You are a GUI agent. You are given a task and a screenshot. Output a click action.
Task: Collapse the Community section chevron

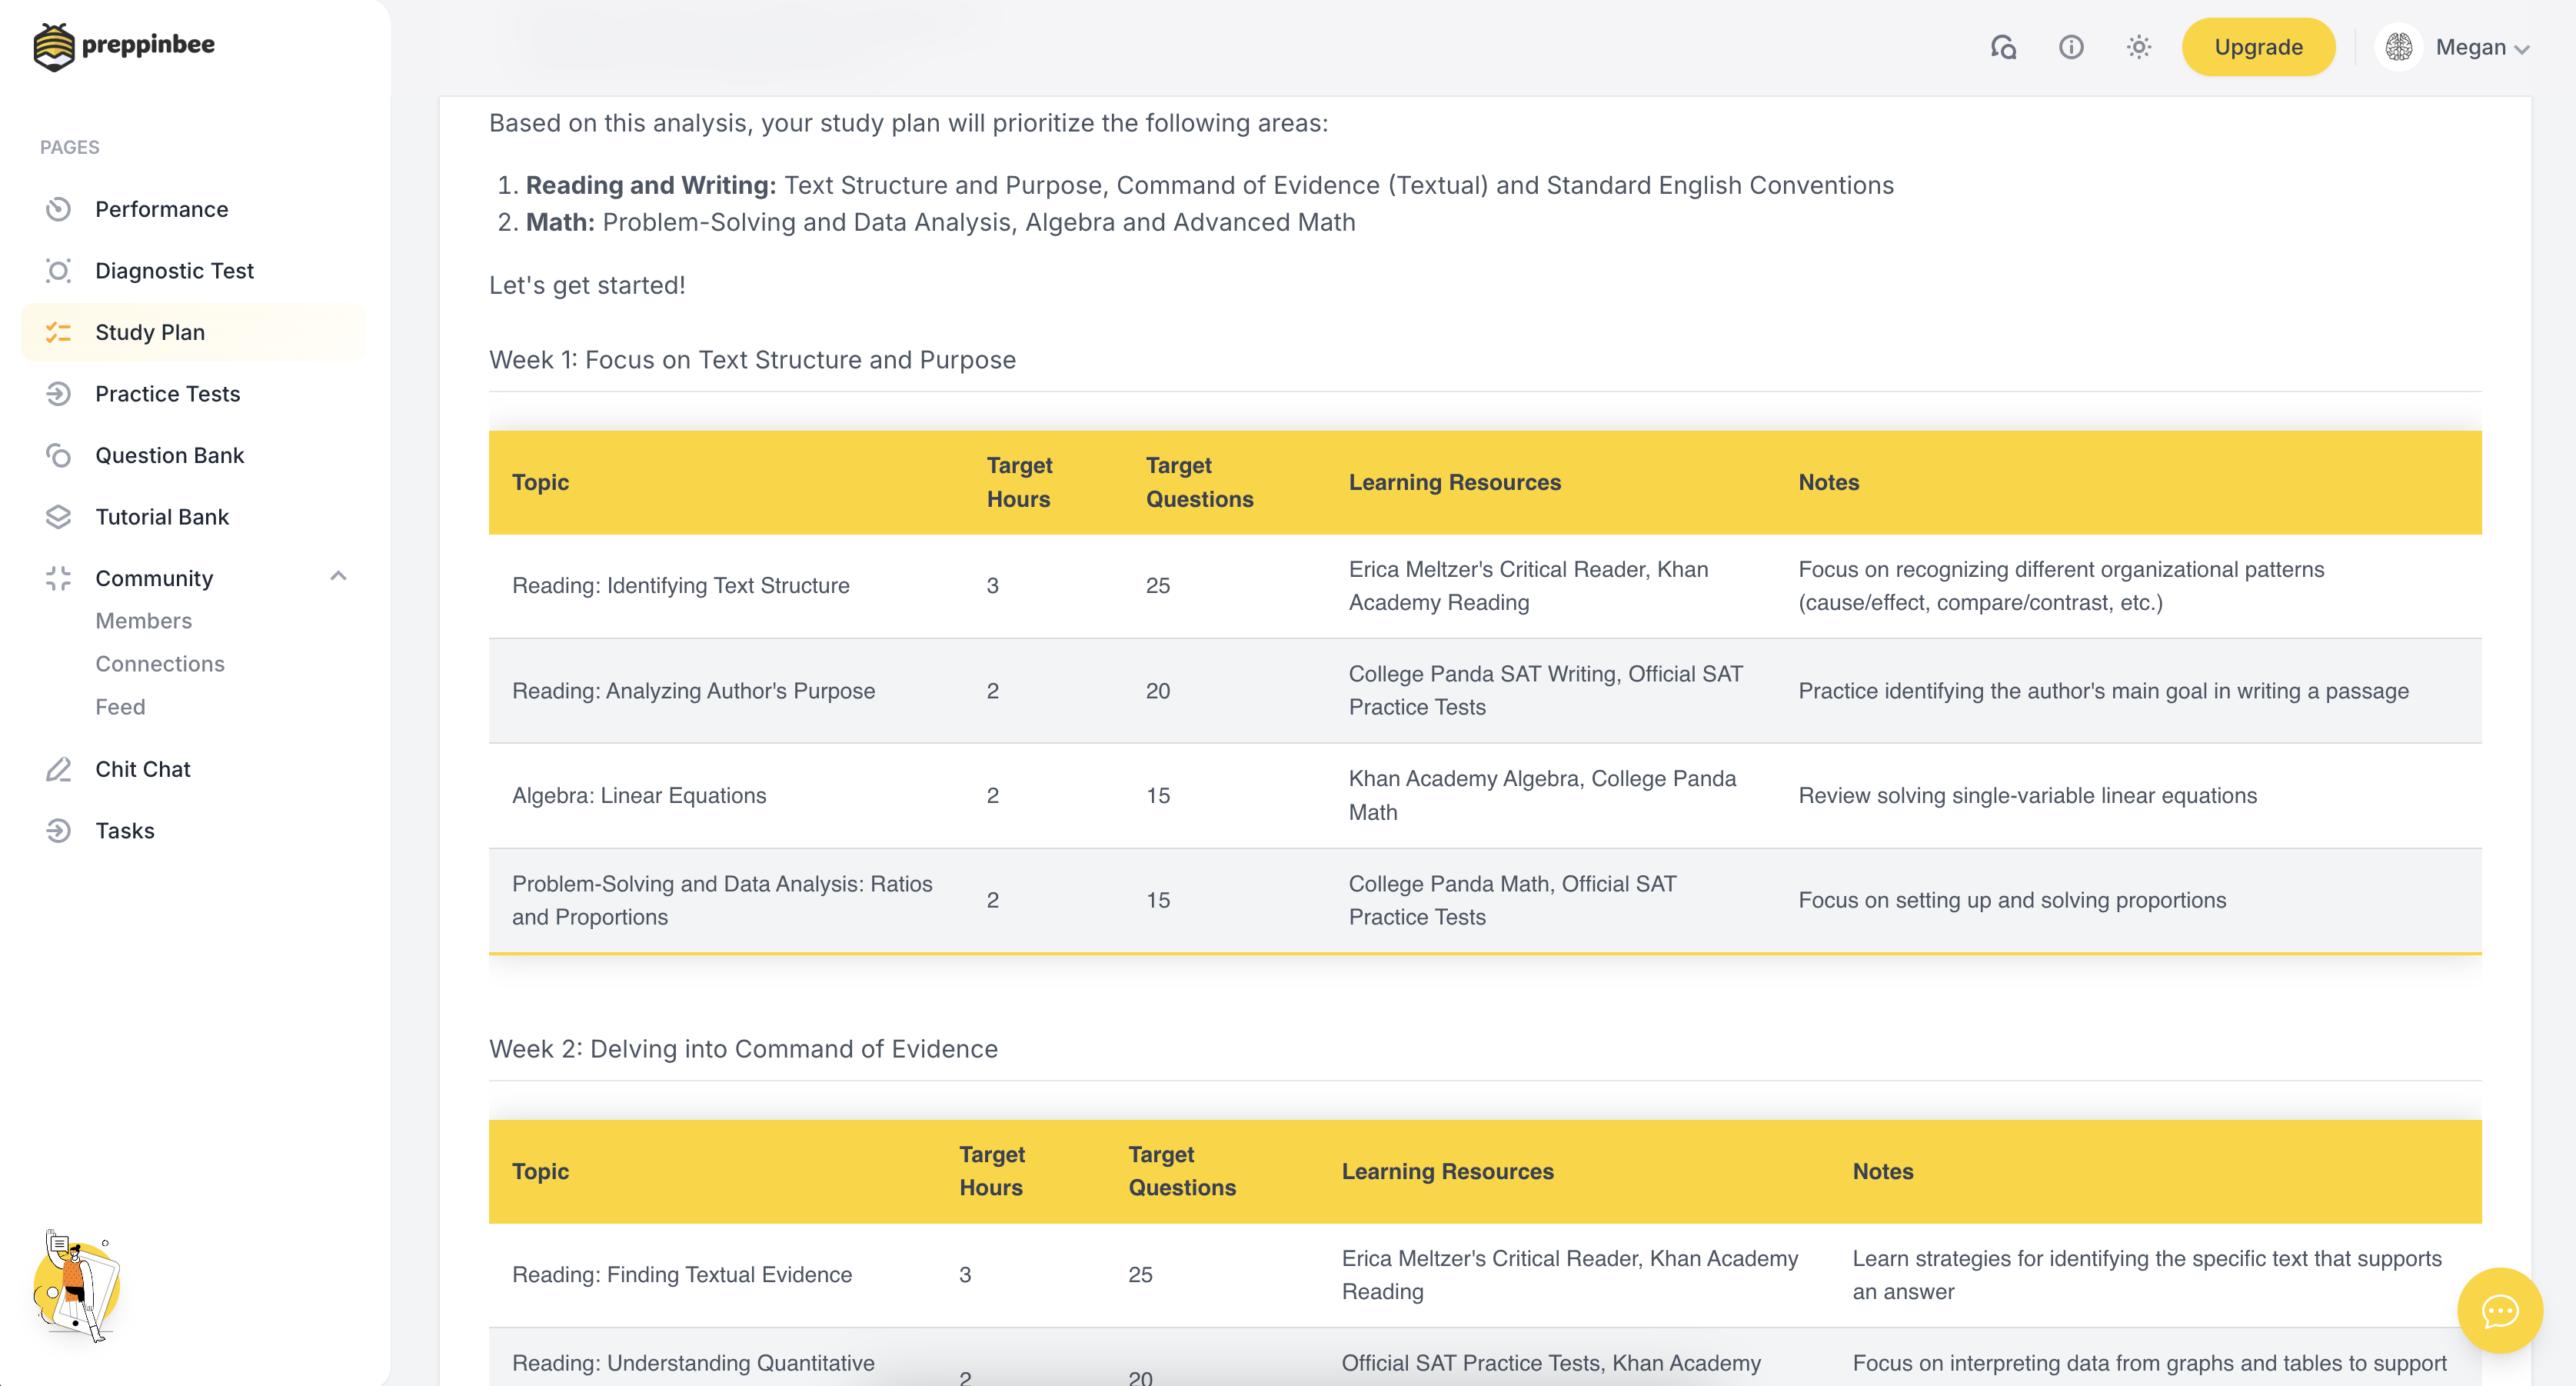[338, 577]
